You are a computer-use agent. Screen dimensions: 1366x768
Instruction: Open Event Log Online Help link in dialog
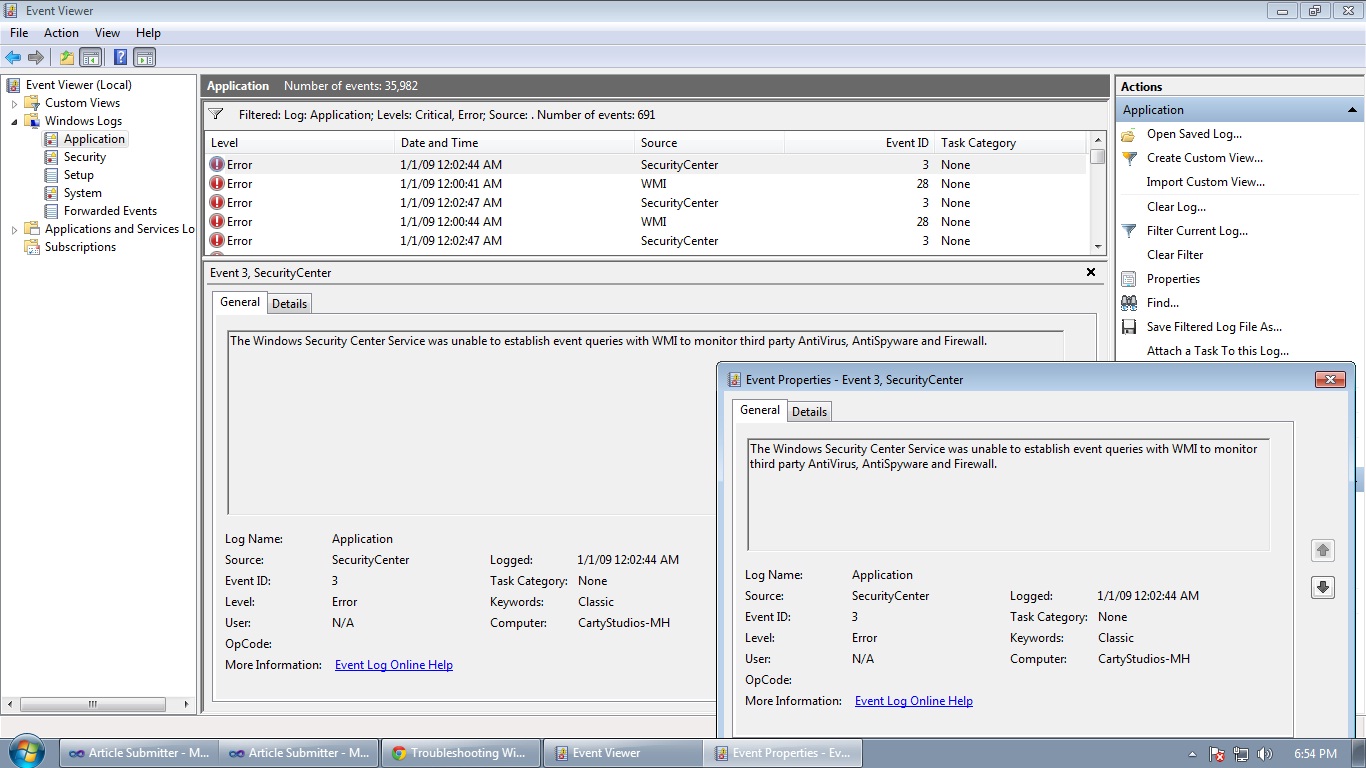[x=914, y=701]
